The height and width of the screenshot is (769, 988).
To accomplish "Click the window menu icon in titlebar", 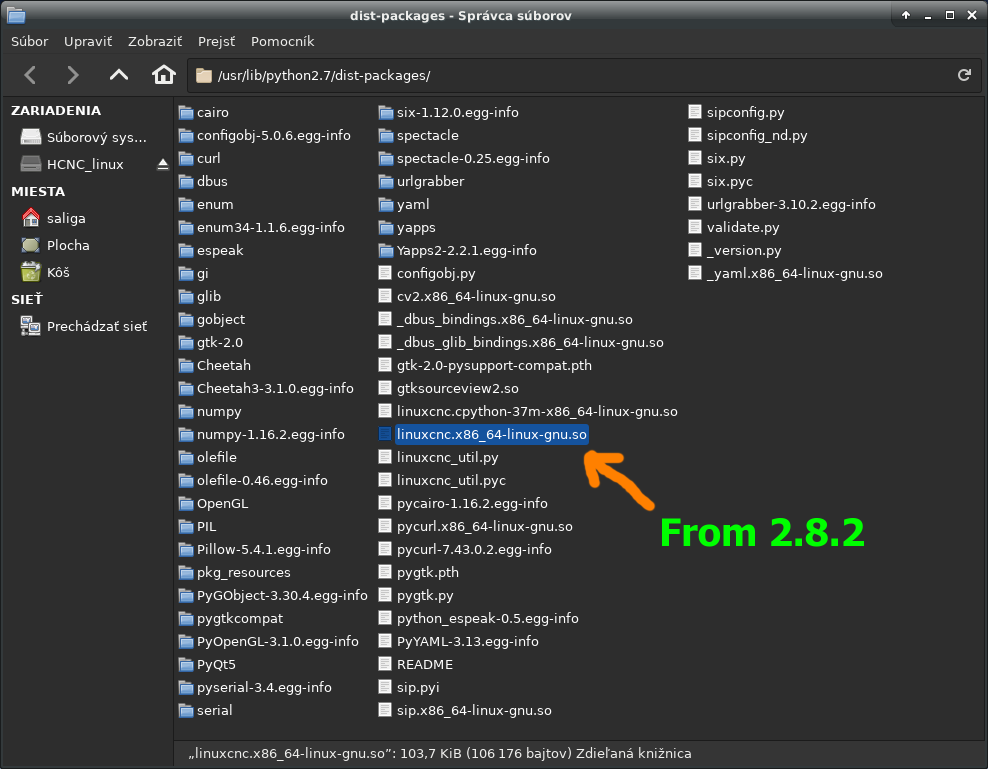I will pyautogui.click(x=16, y=14).
